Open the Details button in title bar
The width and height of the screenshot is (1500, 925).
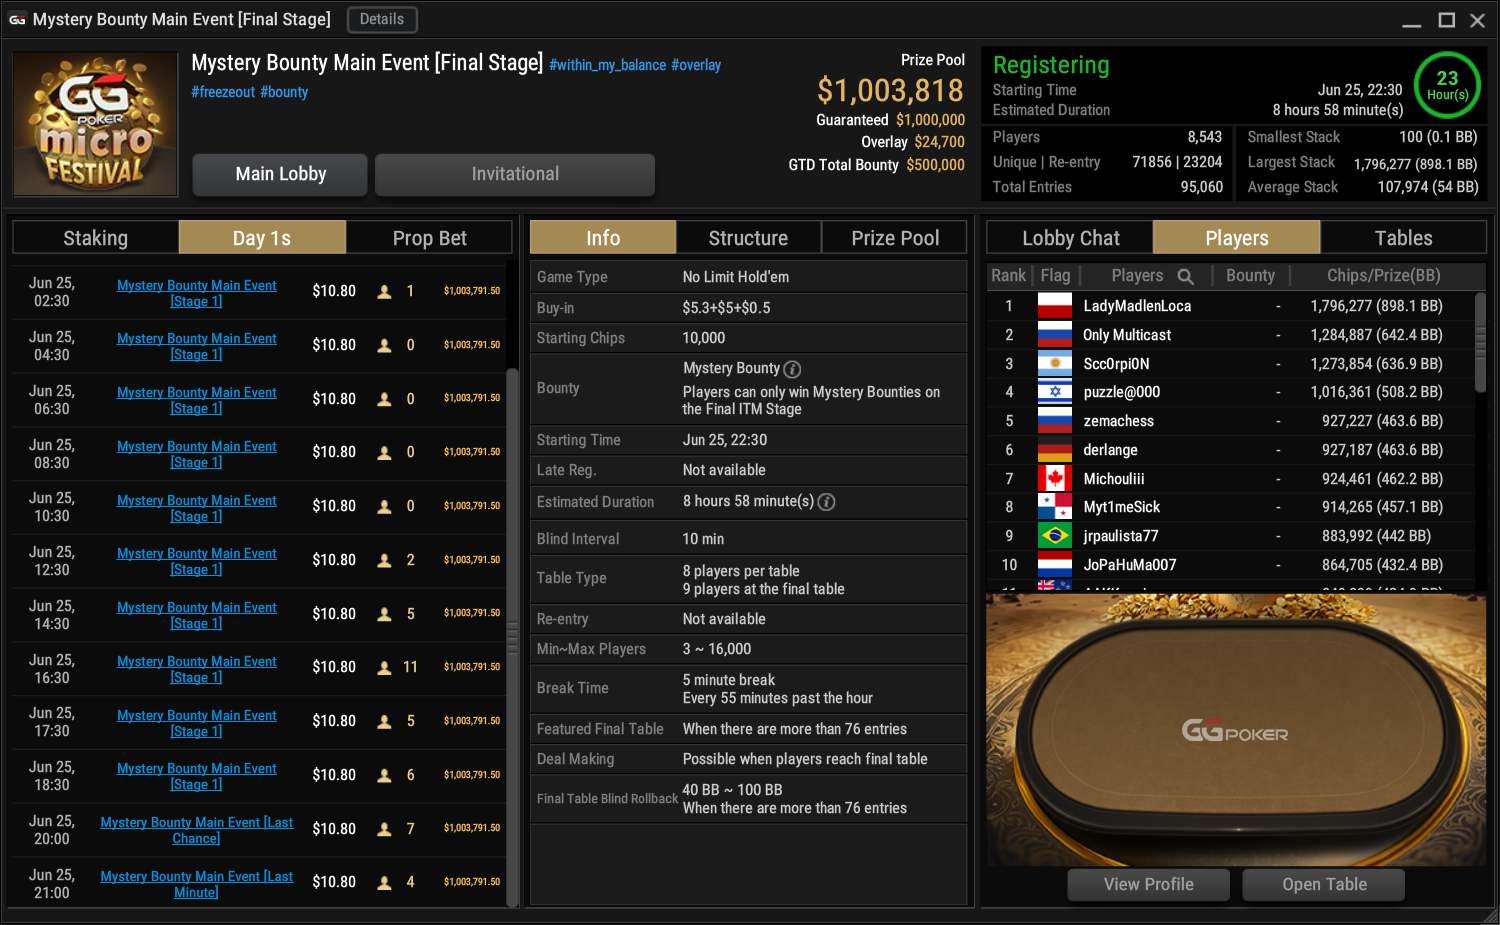tap(382, 19)
